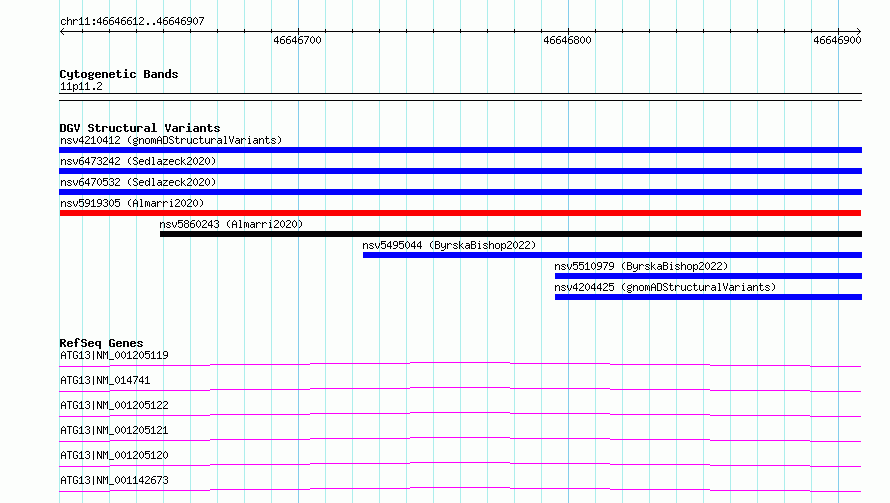This screenshot has height=503, width=890.
Task: Open transcript ATG13|NM_001142673
Action: click(x=114, y=480)
